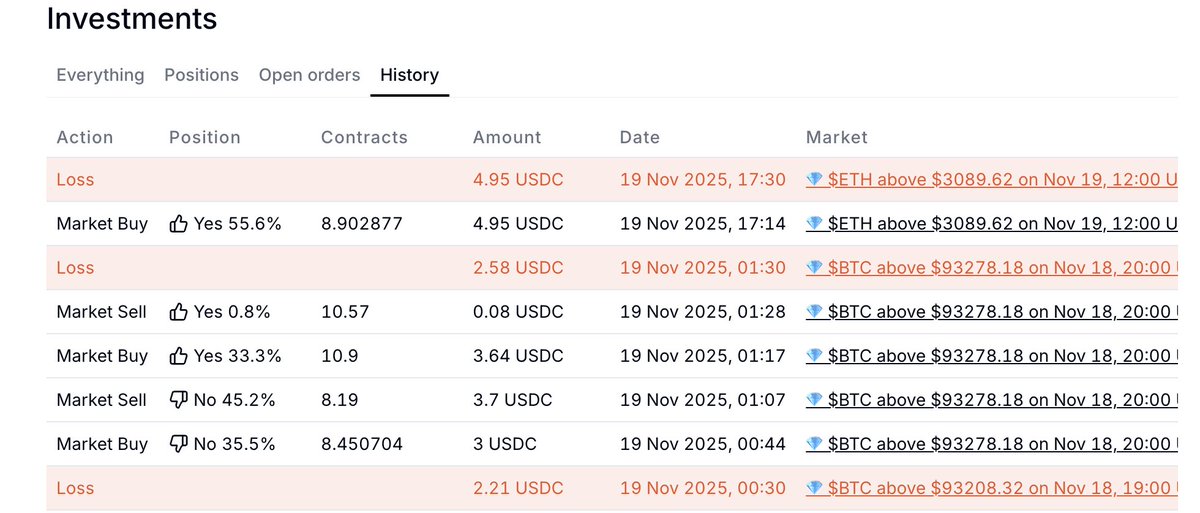1200x513 pixels.
Task: Click the diamond icon in the 2.21 USDC Loss row
Action: pyautogui.click(x=814, y=488)
